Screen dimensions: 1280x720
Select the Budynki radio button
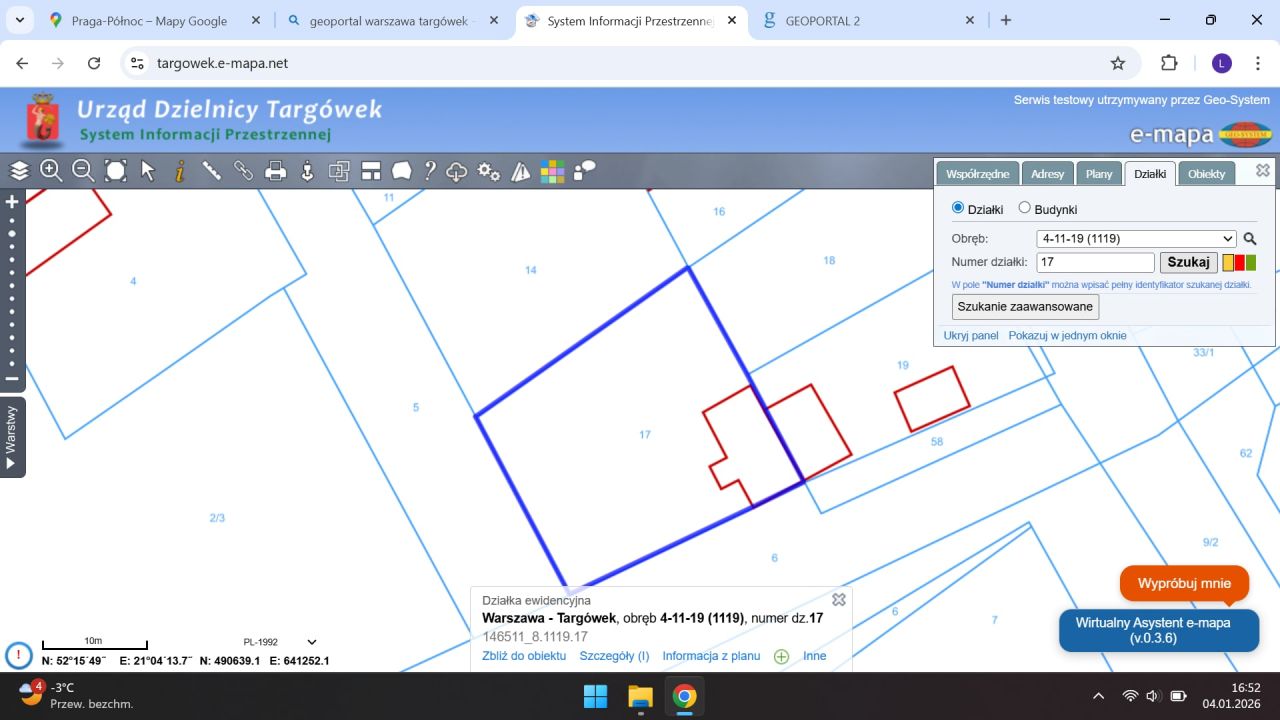1024,208
